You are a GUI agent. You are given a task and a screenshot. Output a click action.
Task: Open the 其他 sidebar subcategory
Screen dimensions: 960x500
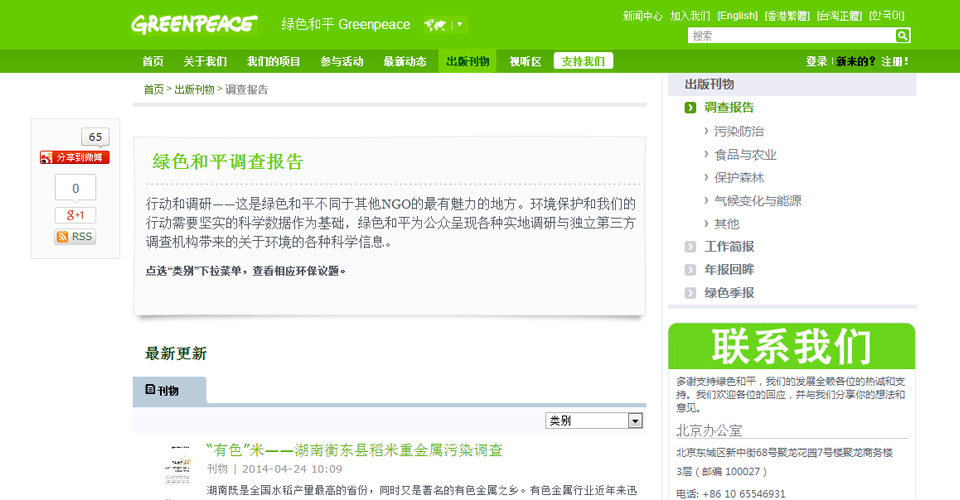(x=726, y=224)
